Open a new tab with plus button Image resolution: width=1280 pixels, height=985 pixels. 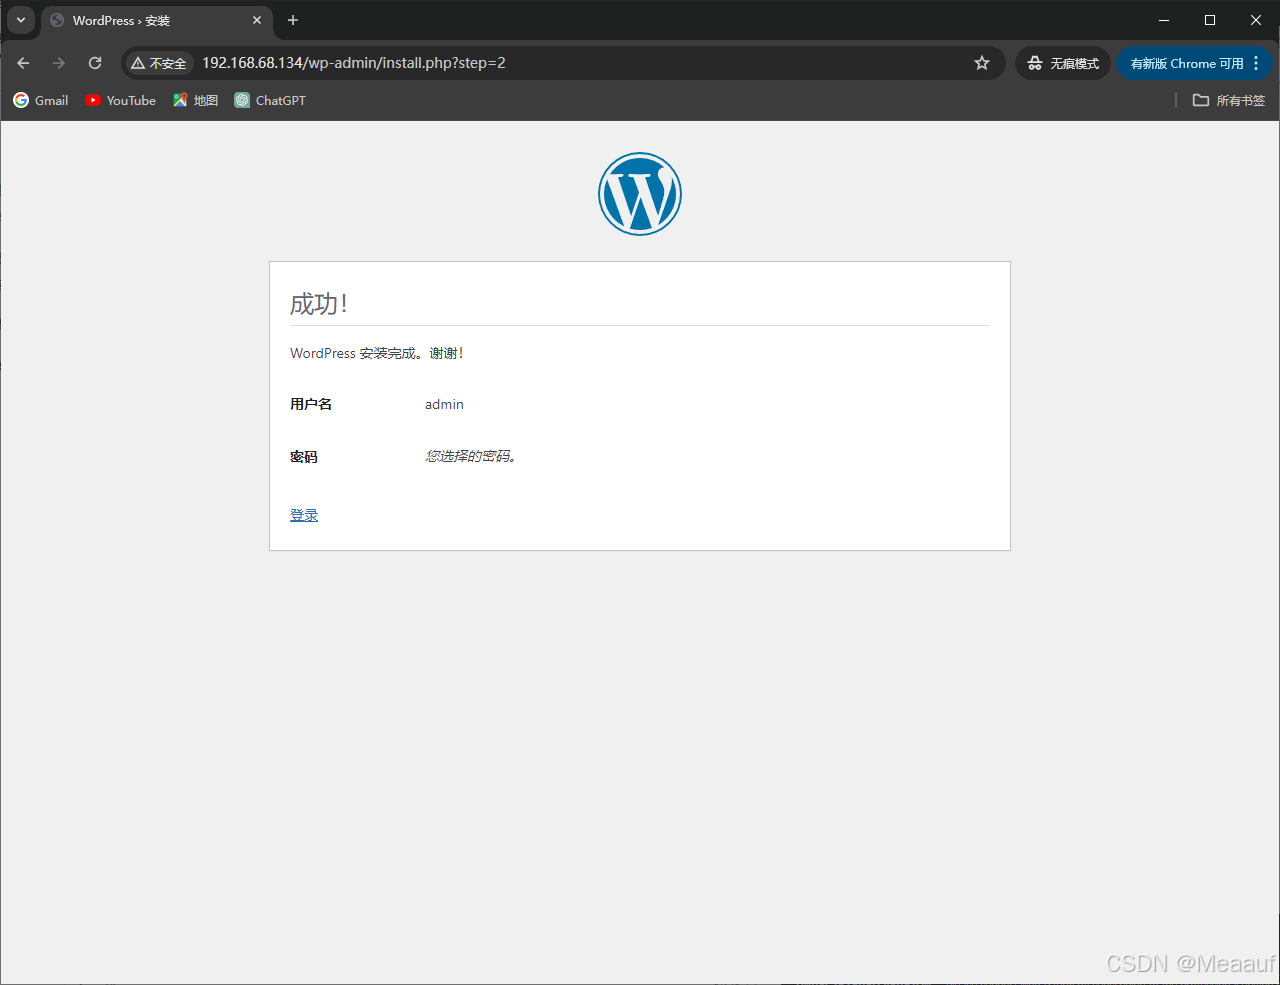[293, 20]
